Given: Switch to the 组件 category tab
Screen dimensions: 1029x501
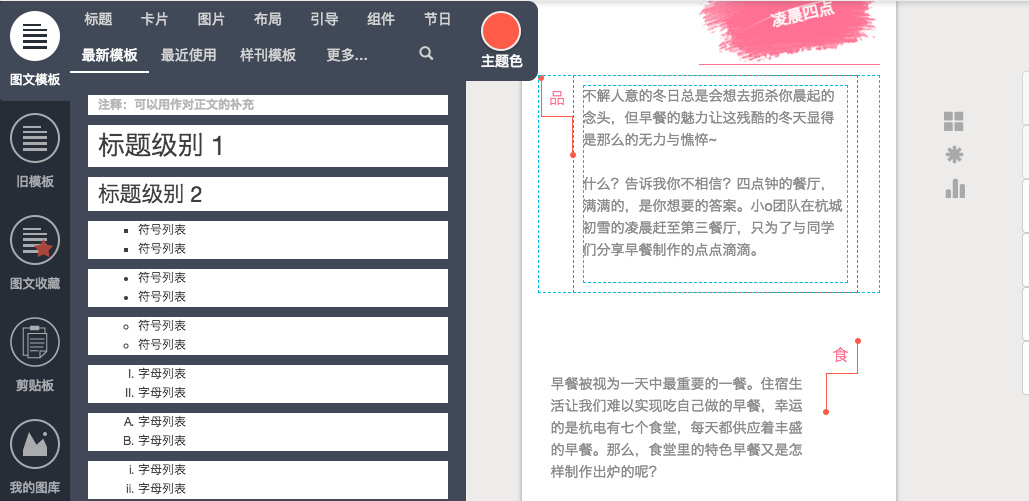Looking at the screenshot, I should pos(381,20).
